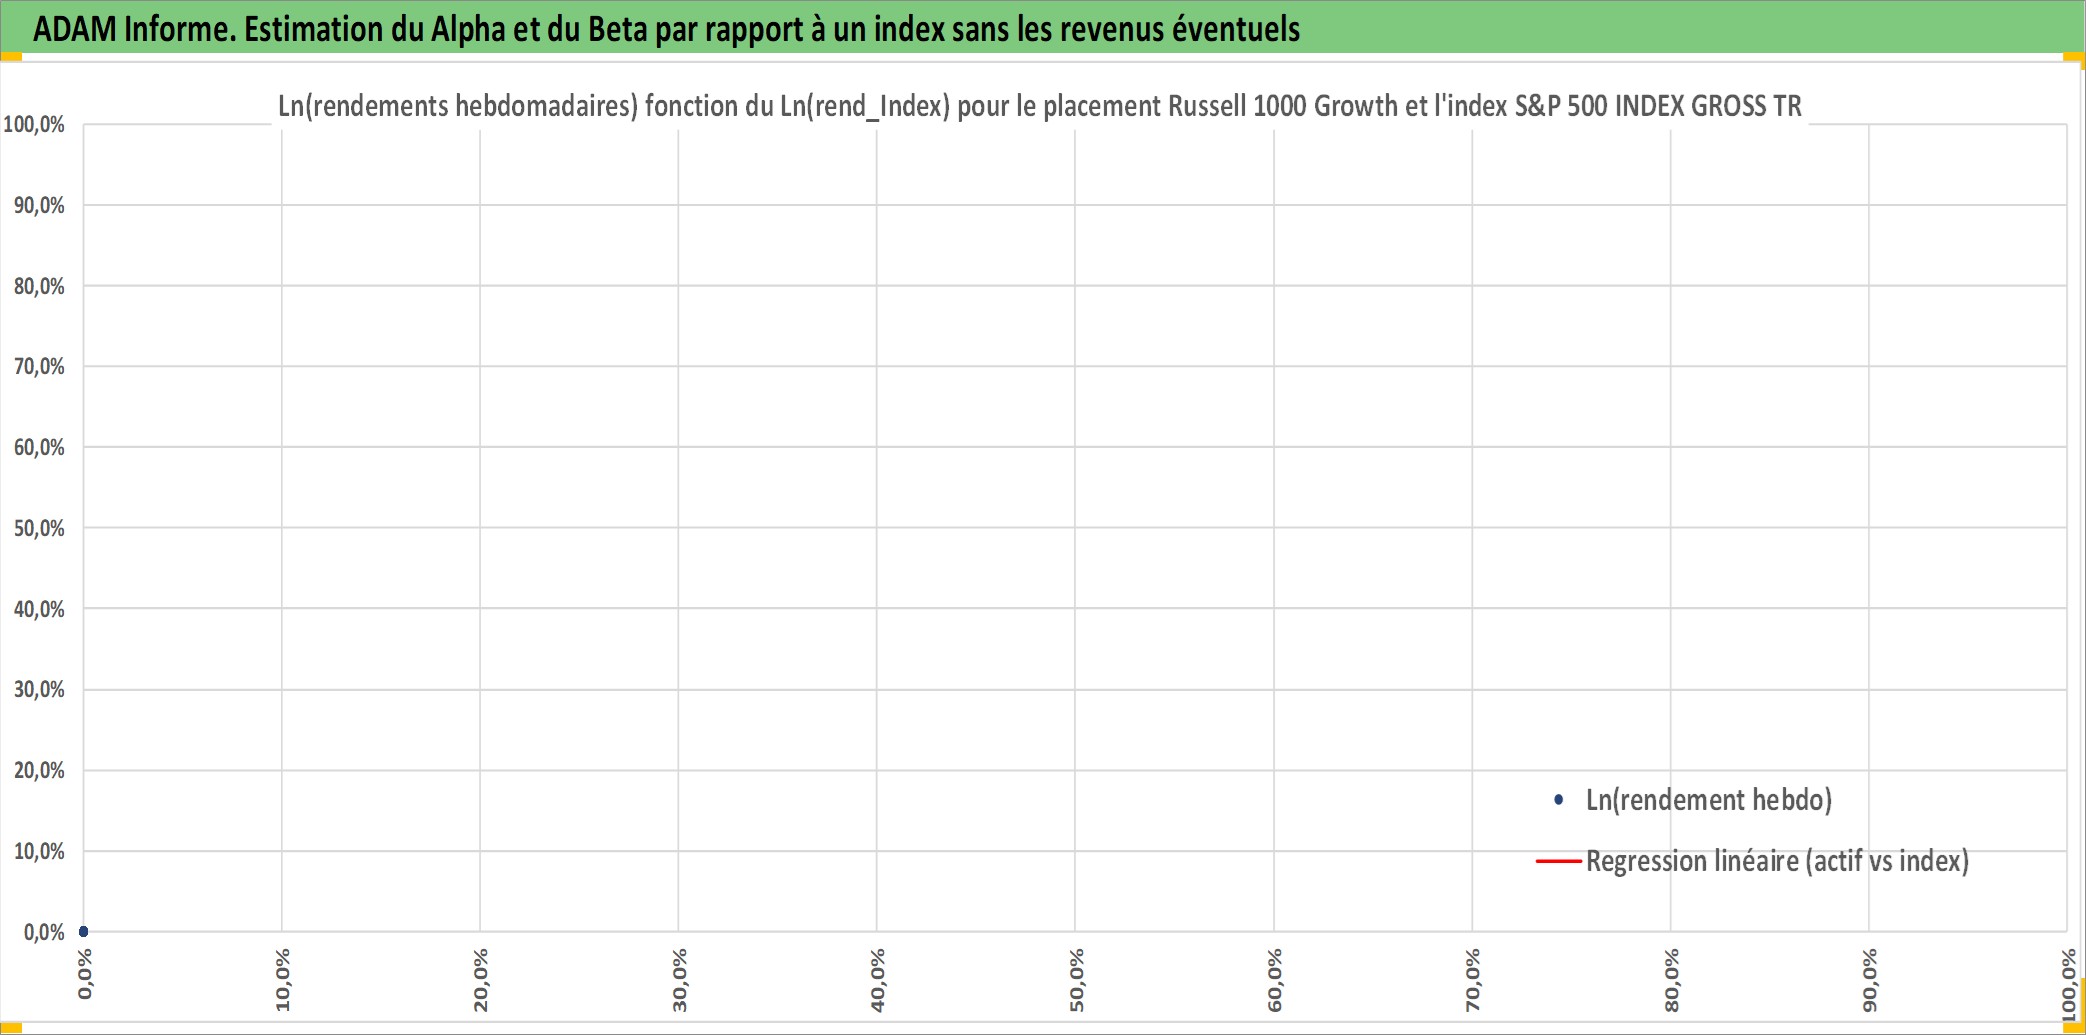The width and height of the screenshot is (2086, 1035).
Task: Click the legend entry "Ln(rendement hebdo)"
Action: click(x=1708, y=800)
